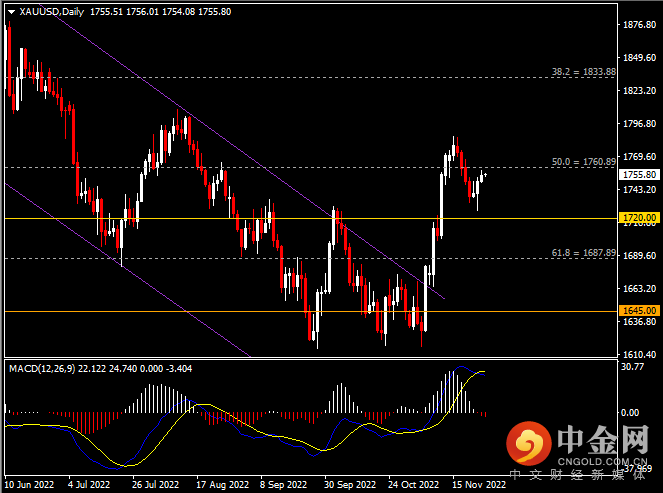Select the yellow 1645.00 price label

pos(636,311)
